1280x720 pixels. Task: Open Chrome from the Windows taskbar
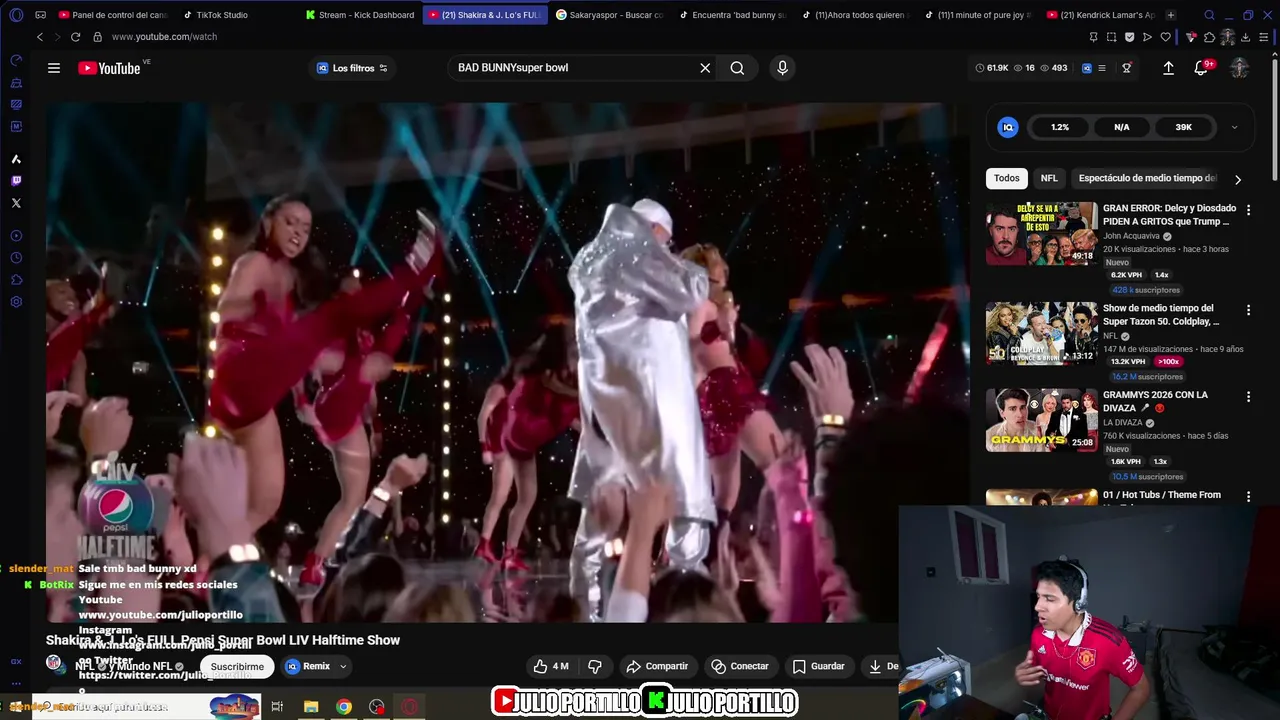[x=344, y=707]
